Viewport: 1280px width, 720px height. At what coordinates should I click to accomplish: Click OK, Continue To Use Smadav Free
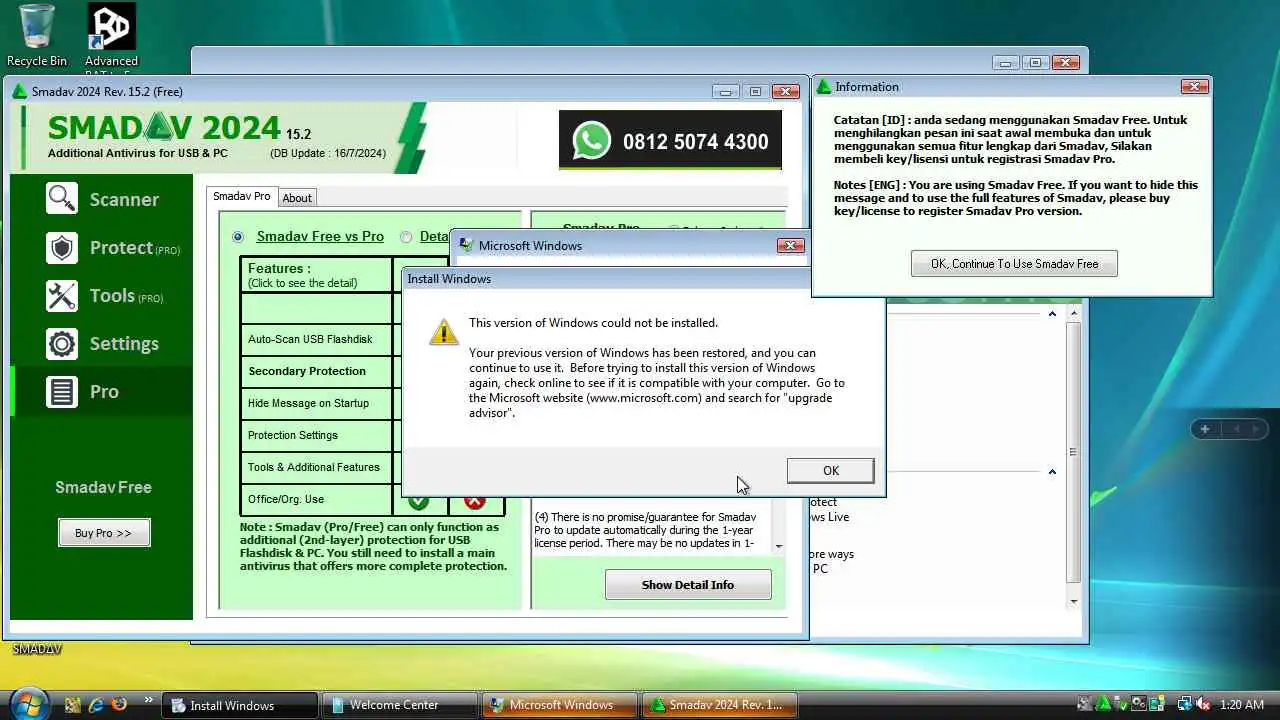click(1014, 264)
